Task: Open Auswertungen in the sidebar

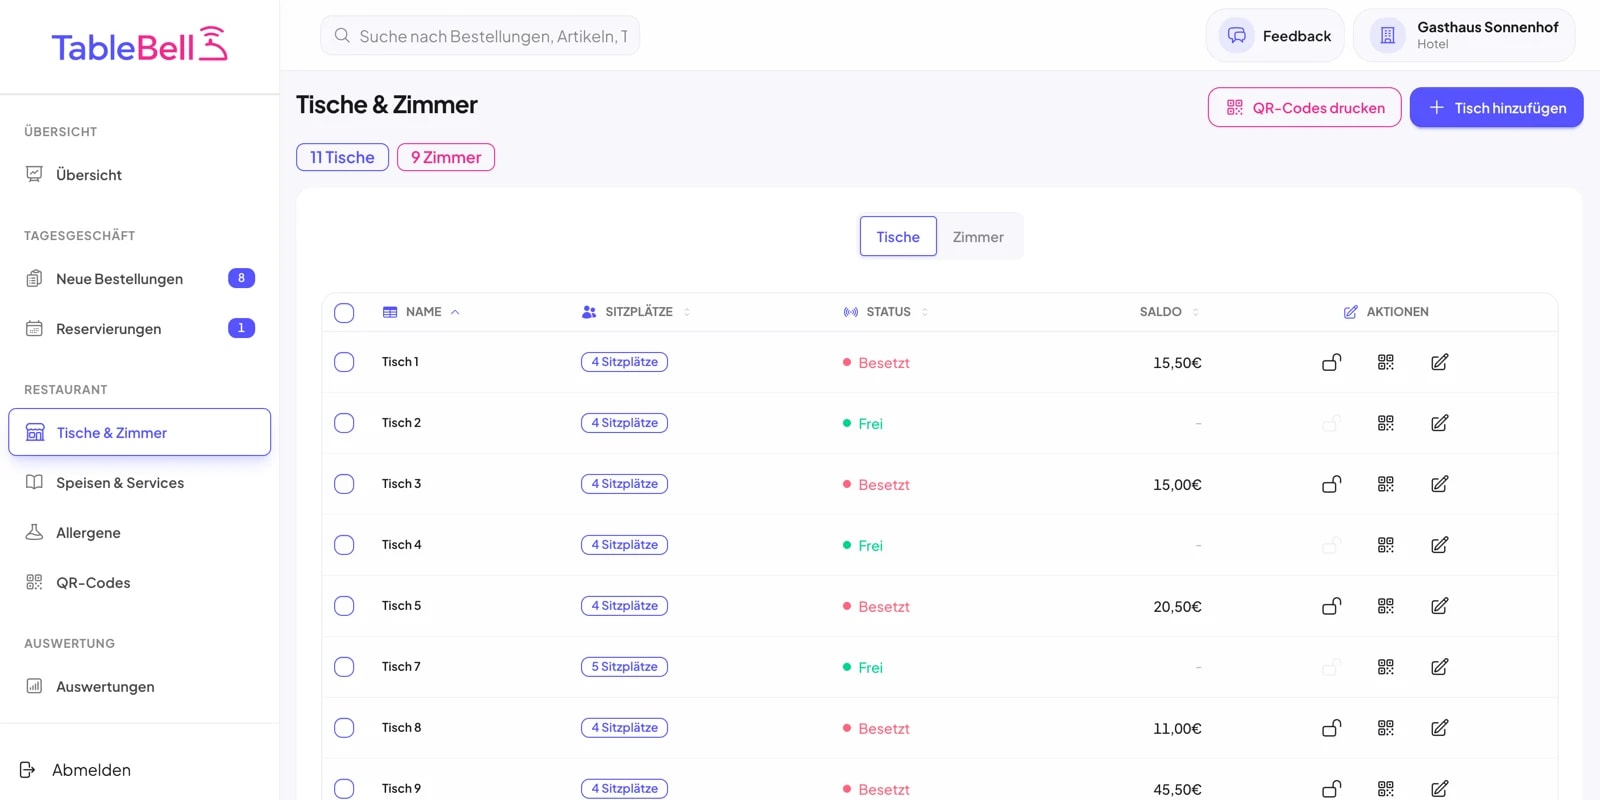Action: click(140, 687)
